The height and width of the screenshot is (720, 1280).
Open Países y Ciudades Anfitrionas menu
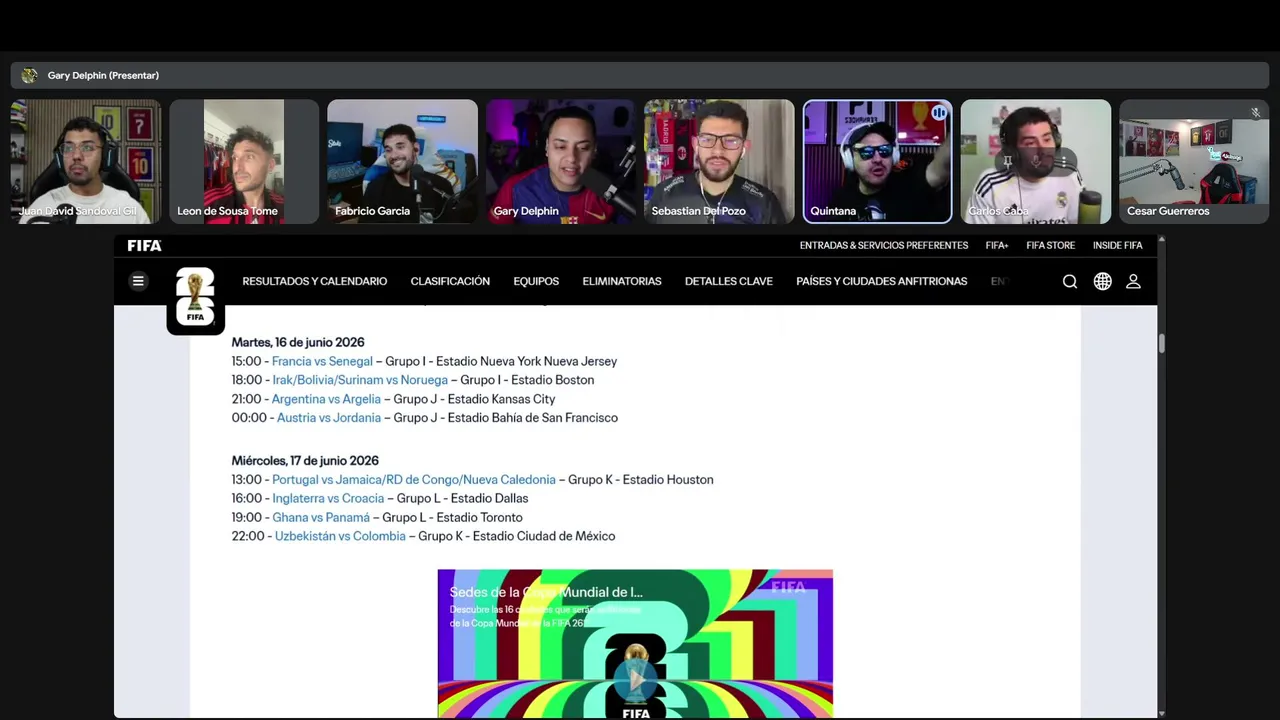(881, 282)
